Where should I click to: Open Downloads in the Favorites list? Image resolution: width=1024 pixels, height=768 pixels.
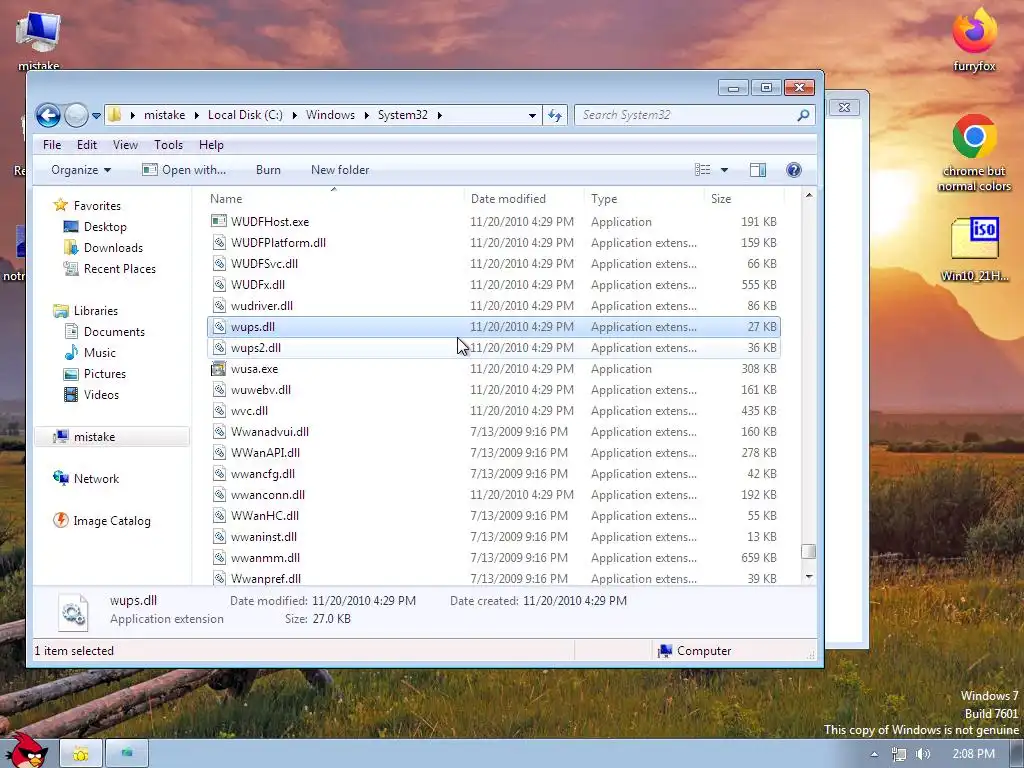(113, 248)
